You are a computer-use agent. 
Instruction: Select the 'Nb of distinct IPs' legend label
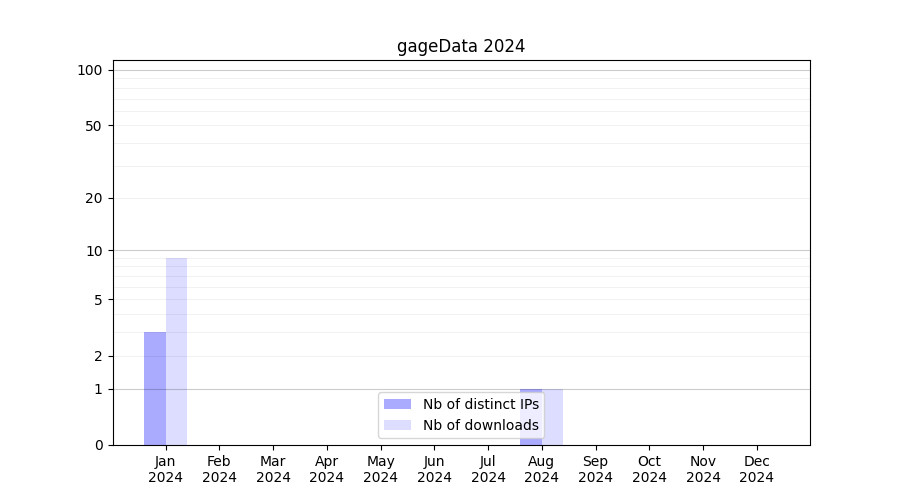[x=480, y=404]
